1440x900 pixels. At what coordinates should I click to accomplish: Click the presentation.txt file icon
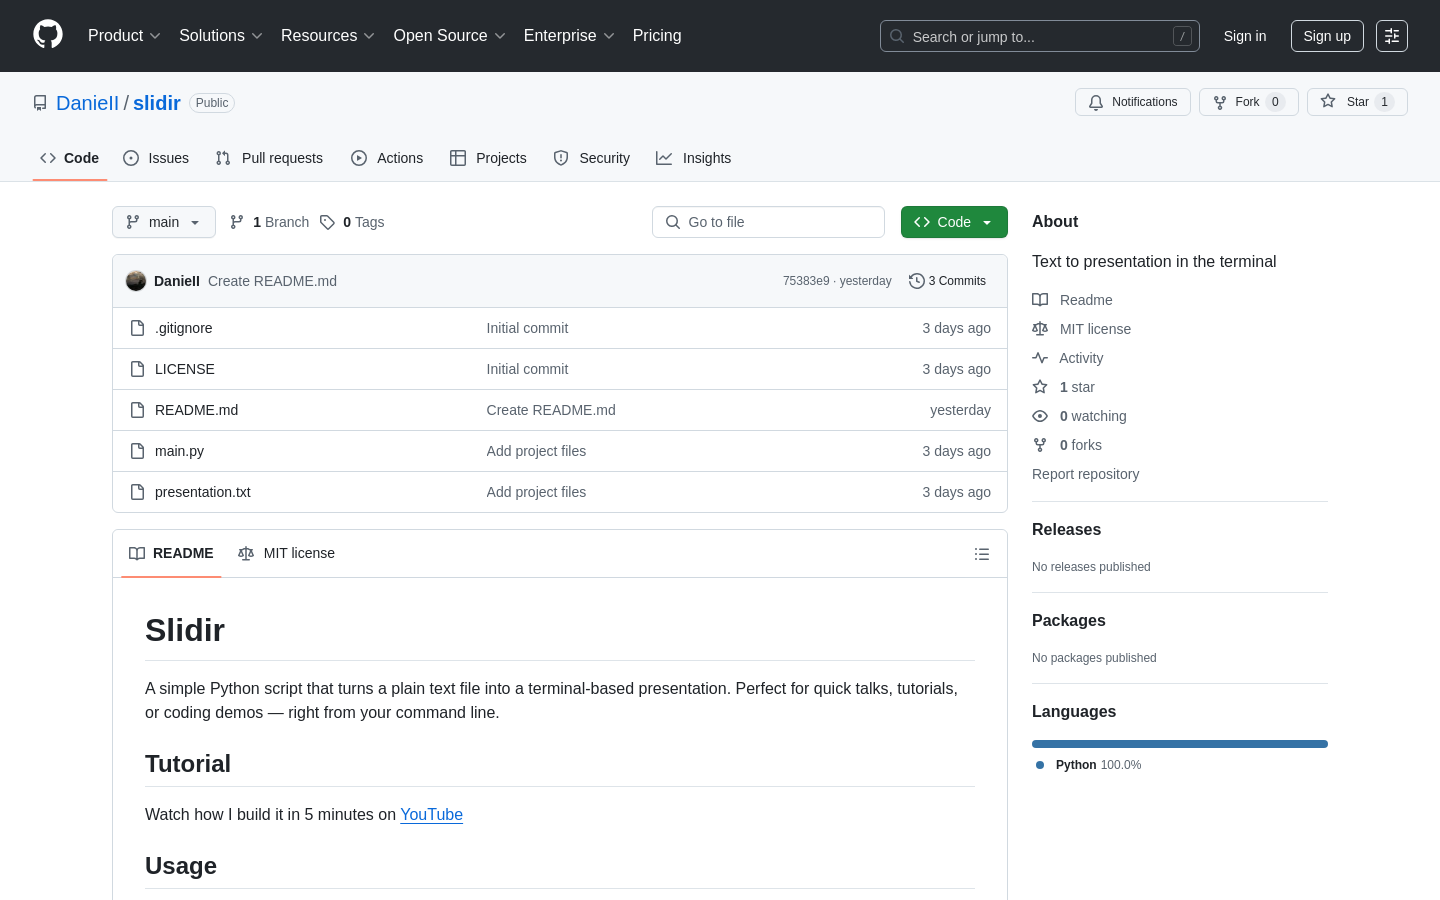click(x=138, y=492)
